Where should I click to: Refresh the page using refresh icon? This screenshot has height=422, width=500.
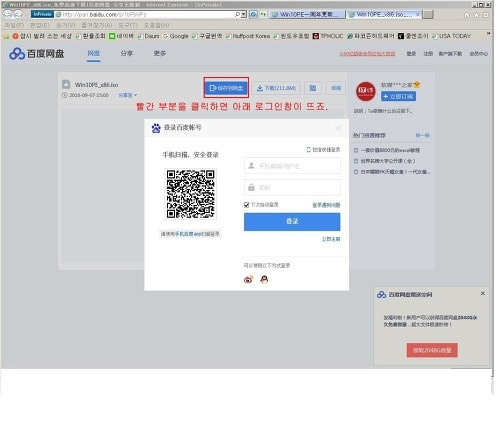pyautogui.click(x=264, y=14)
